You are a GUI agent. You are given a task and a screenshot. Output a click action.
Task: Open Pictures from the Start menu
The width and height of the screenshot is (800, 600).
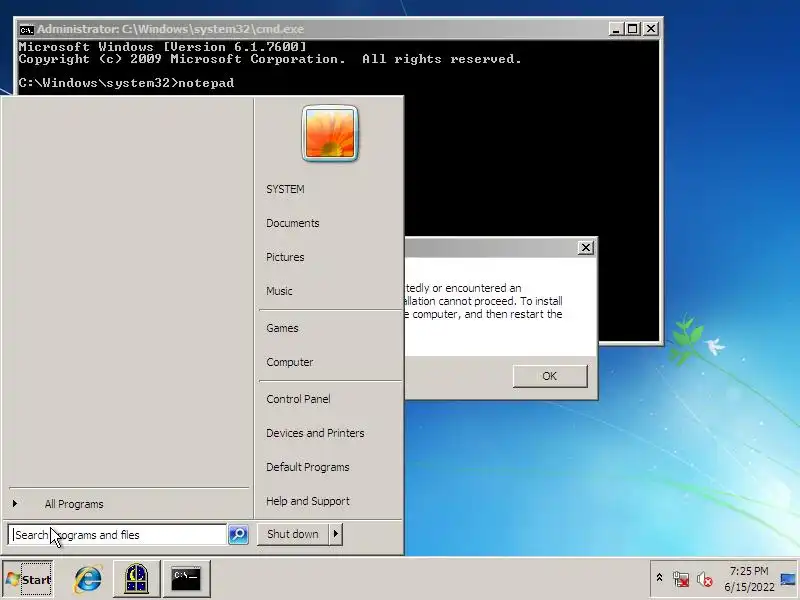[285, 257]
